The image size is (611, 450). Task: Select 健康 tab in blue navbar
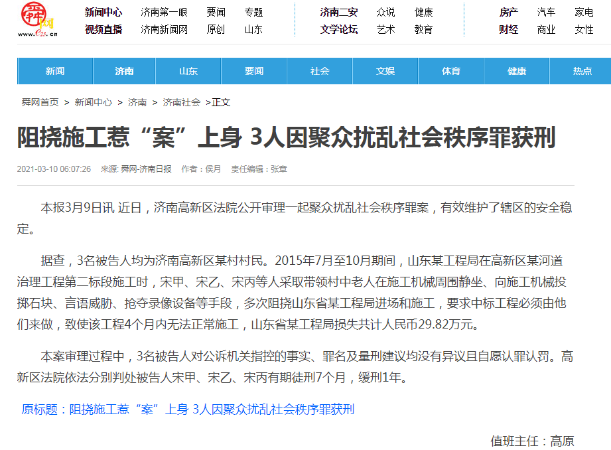point(517,71)
